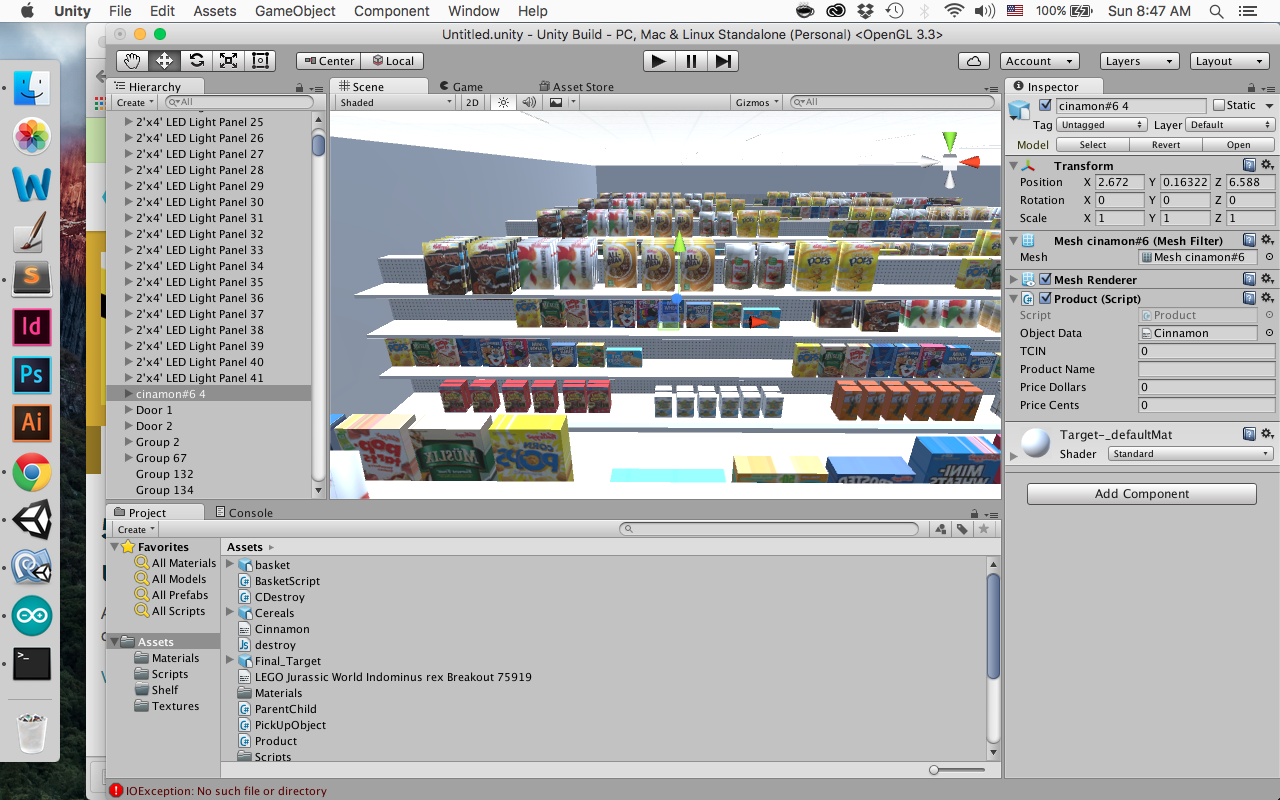Open the Shader Standard dropdown

point(1190,453)
